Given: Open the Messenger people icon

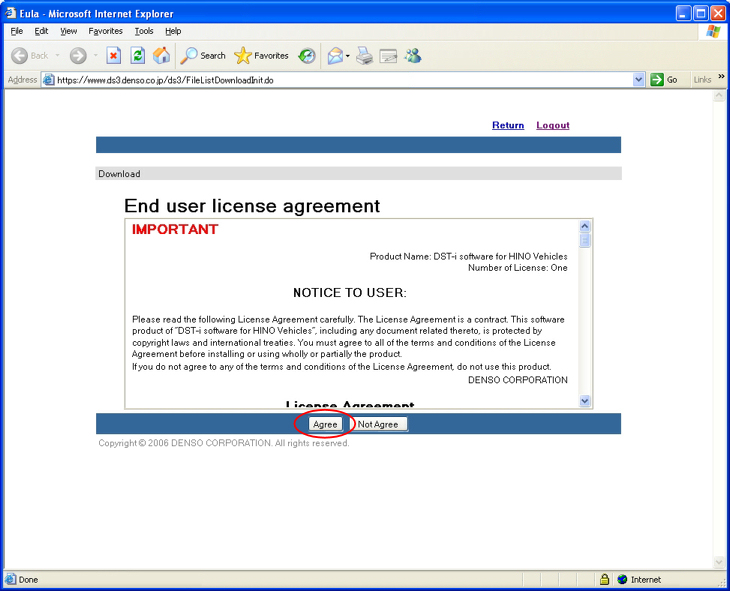Looking at the screenshot, I should coord(412,56).
